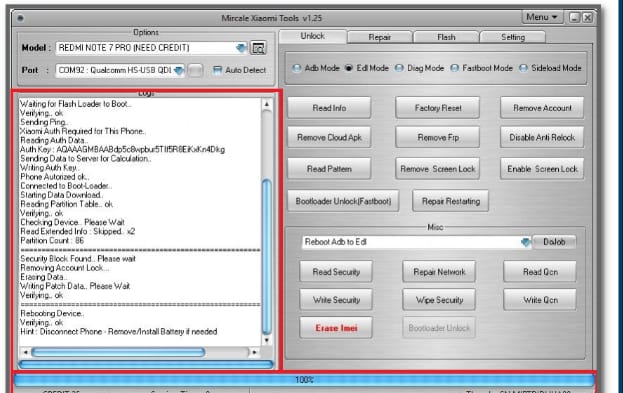Open the Port COM92 dropdown

[x=179, y=70]
